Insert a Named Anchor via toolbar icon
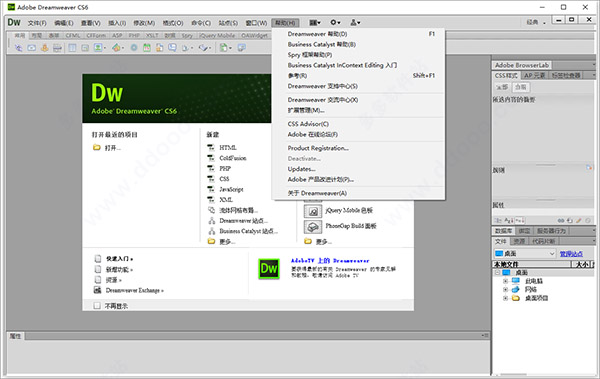Viewport: 600px width, 379px height. click(44, 48)
